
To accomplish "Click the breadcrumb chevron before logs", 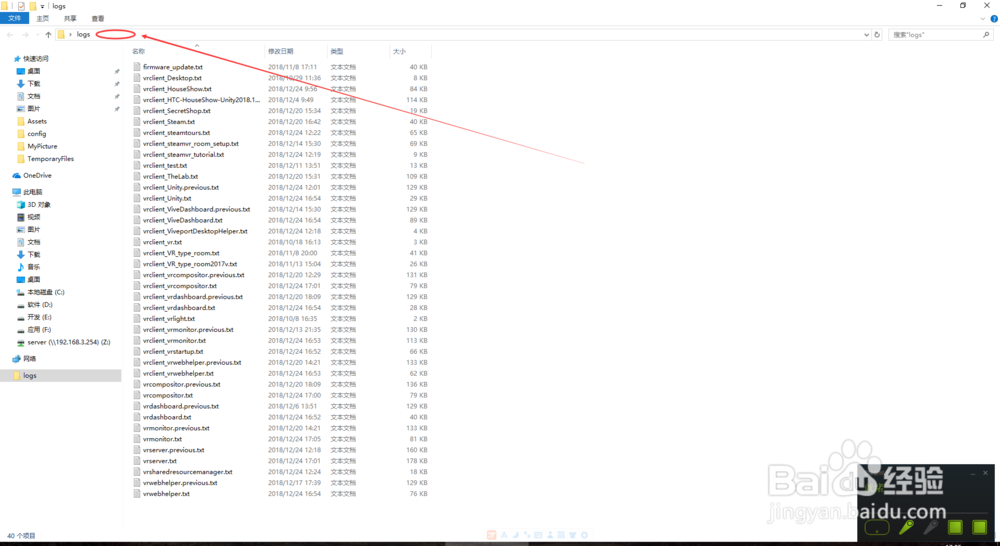I will tap(70, 34).
